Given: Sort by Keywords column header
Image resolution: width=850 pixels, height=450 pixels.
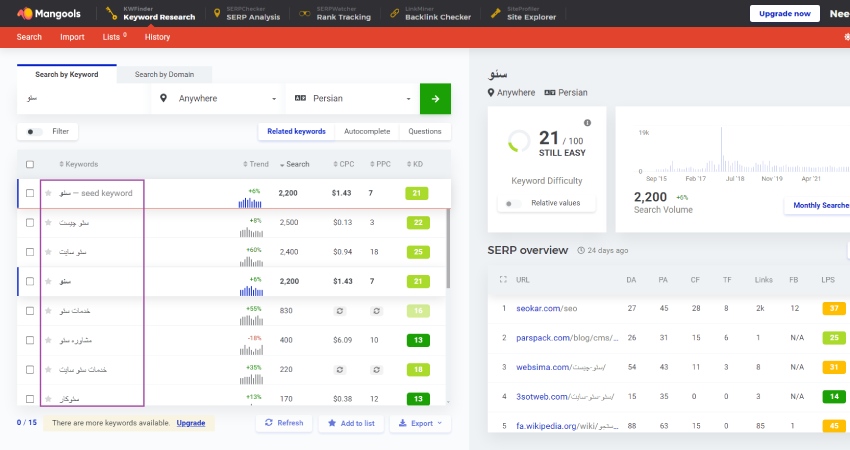Looking at the screenshot, I should click(79, 164).
